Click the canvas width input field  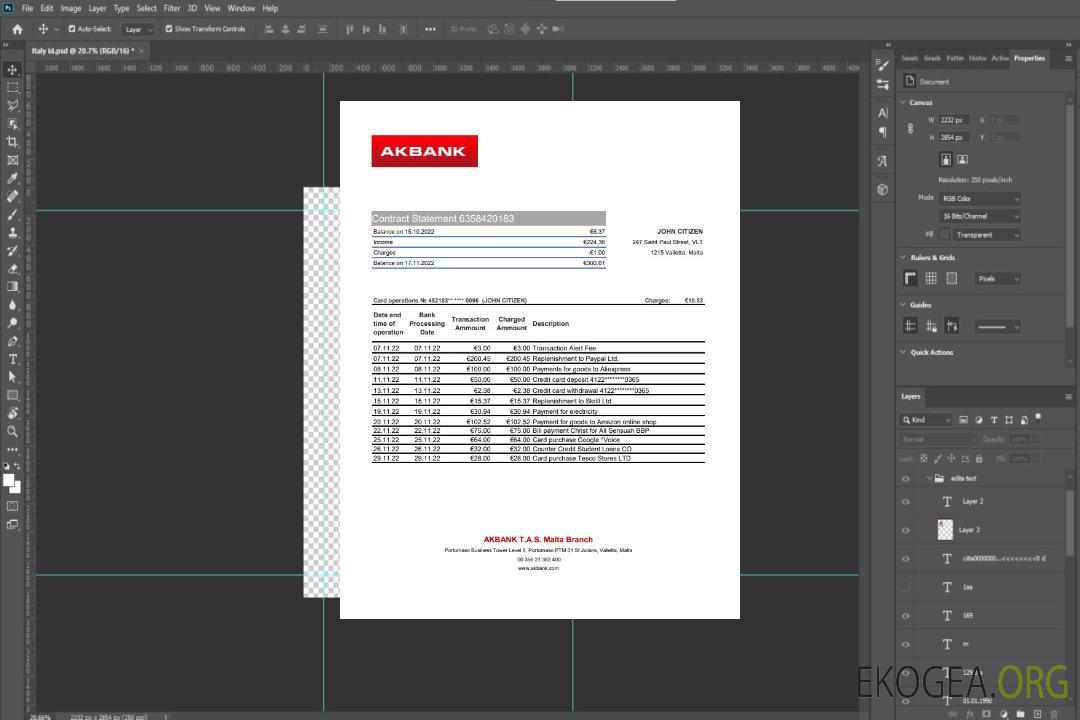tap(954, 120)
